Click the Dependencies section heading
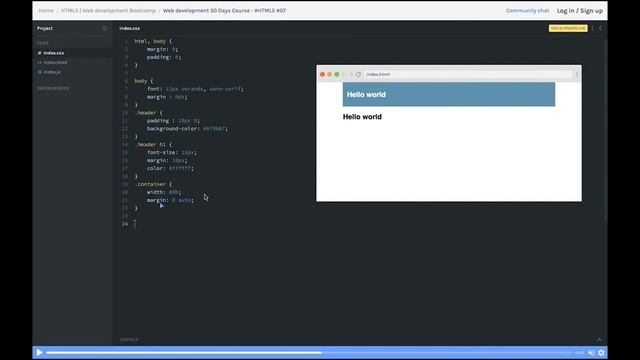 pos(53,89)
